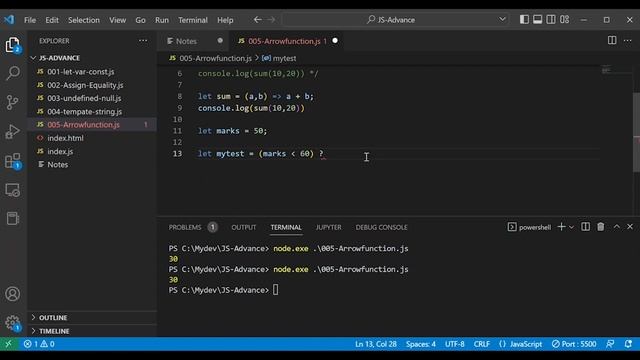Viewport: 640px width, 360px height.
Task: Click the feedback icon in status bar
Action: tap(610, 344)
